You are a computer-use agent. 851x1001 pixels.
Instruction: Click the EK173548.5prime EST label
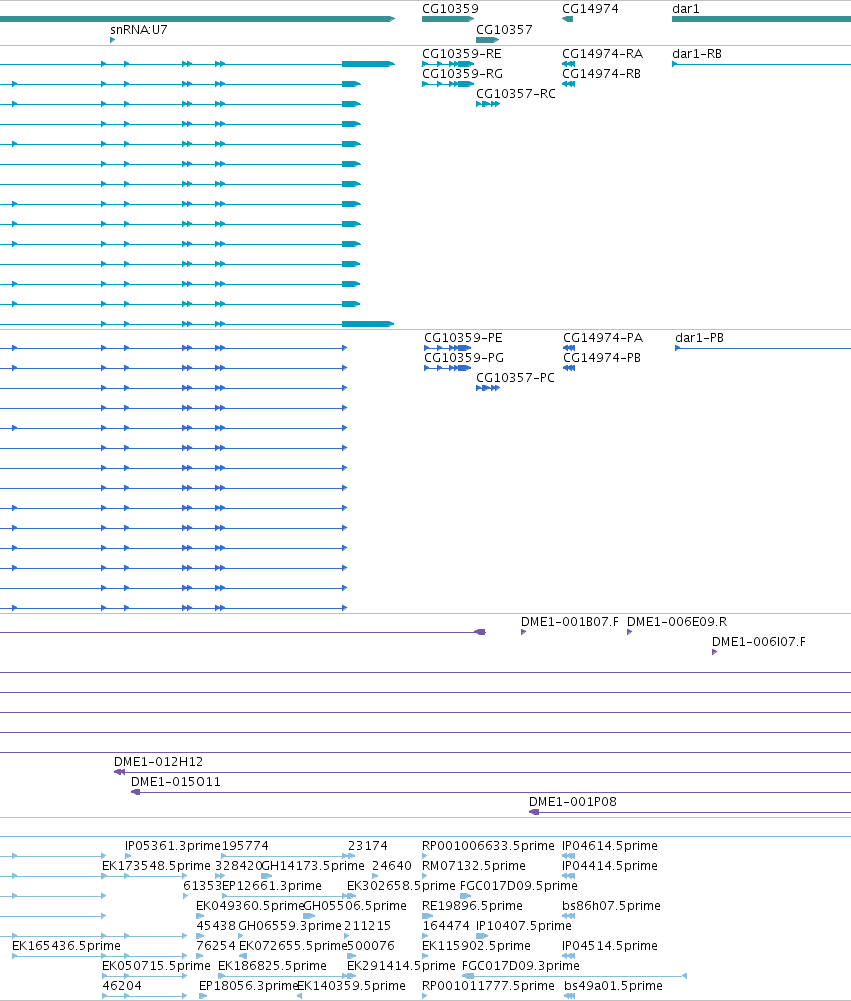pyautogui.click(x=156, y=866)
